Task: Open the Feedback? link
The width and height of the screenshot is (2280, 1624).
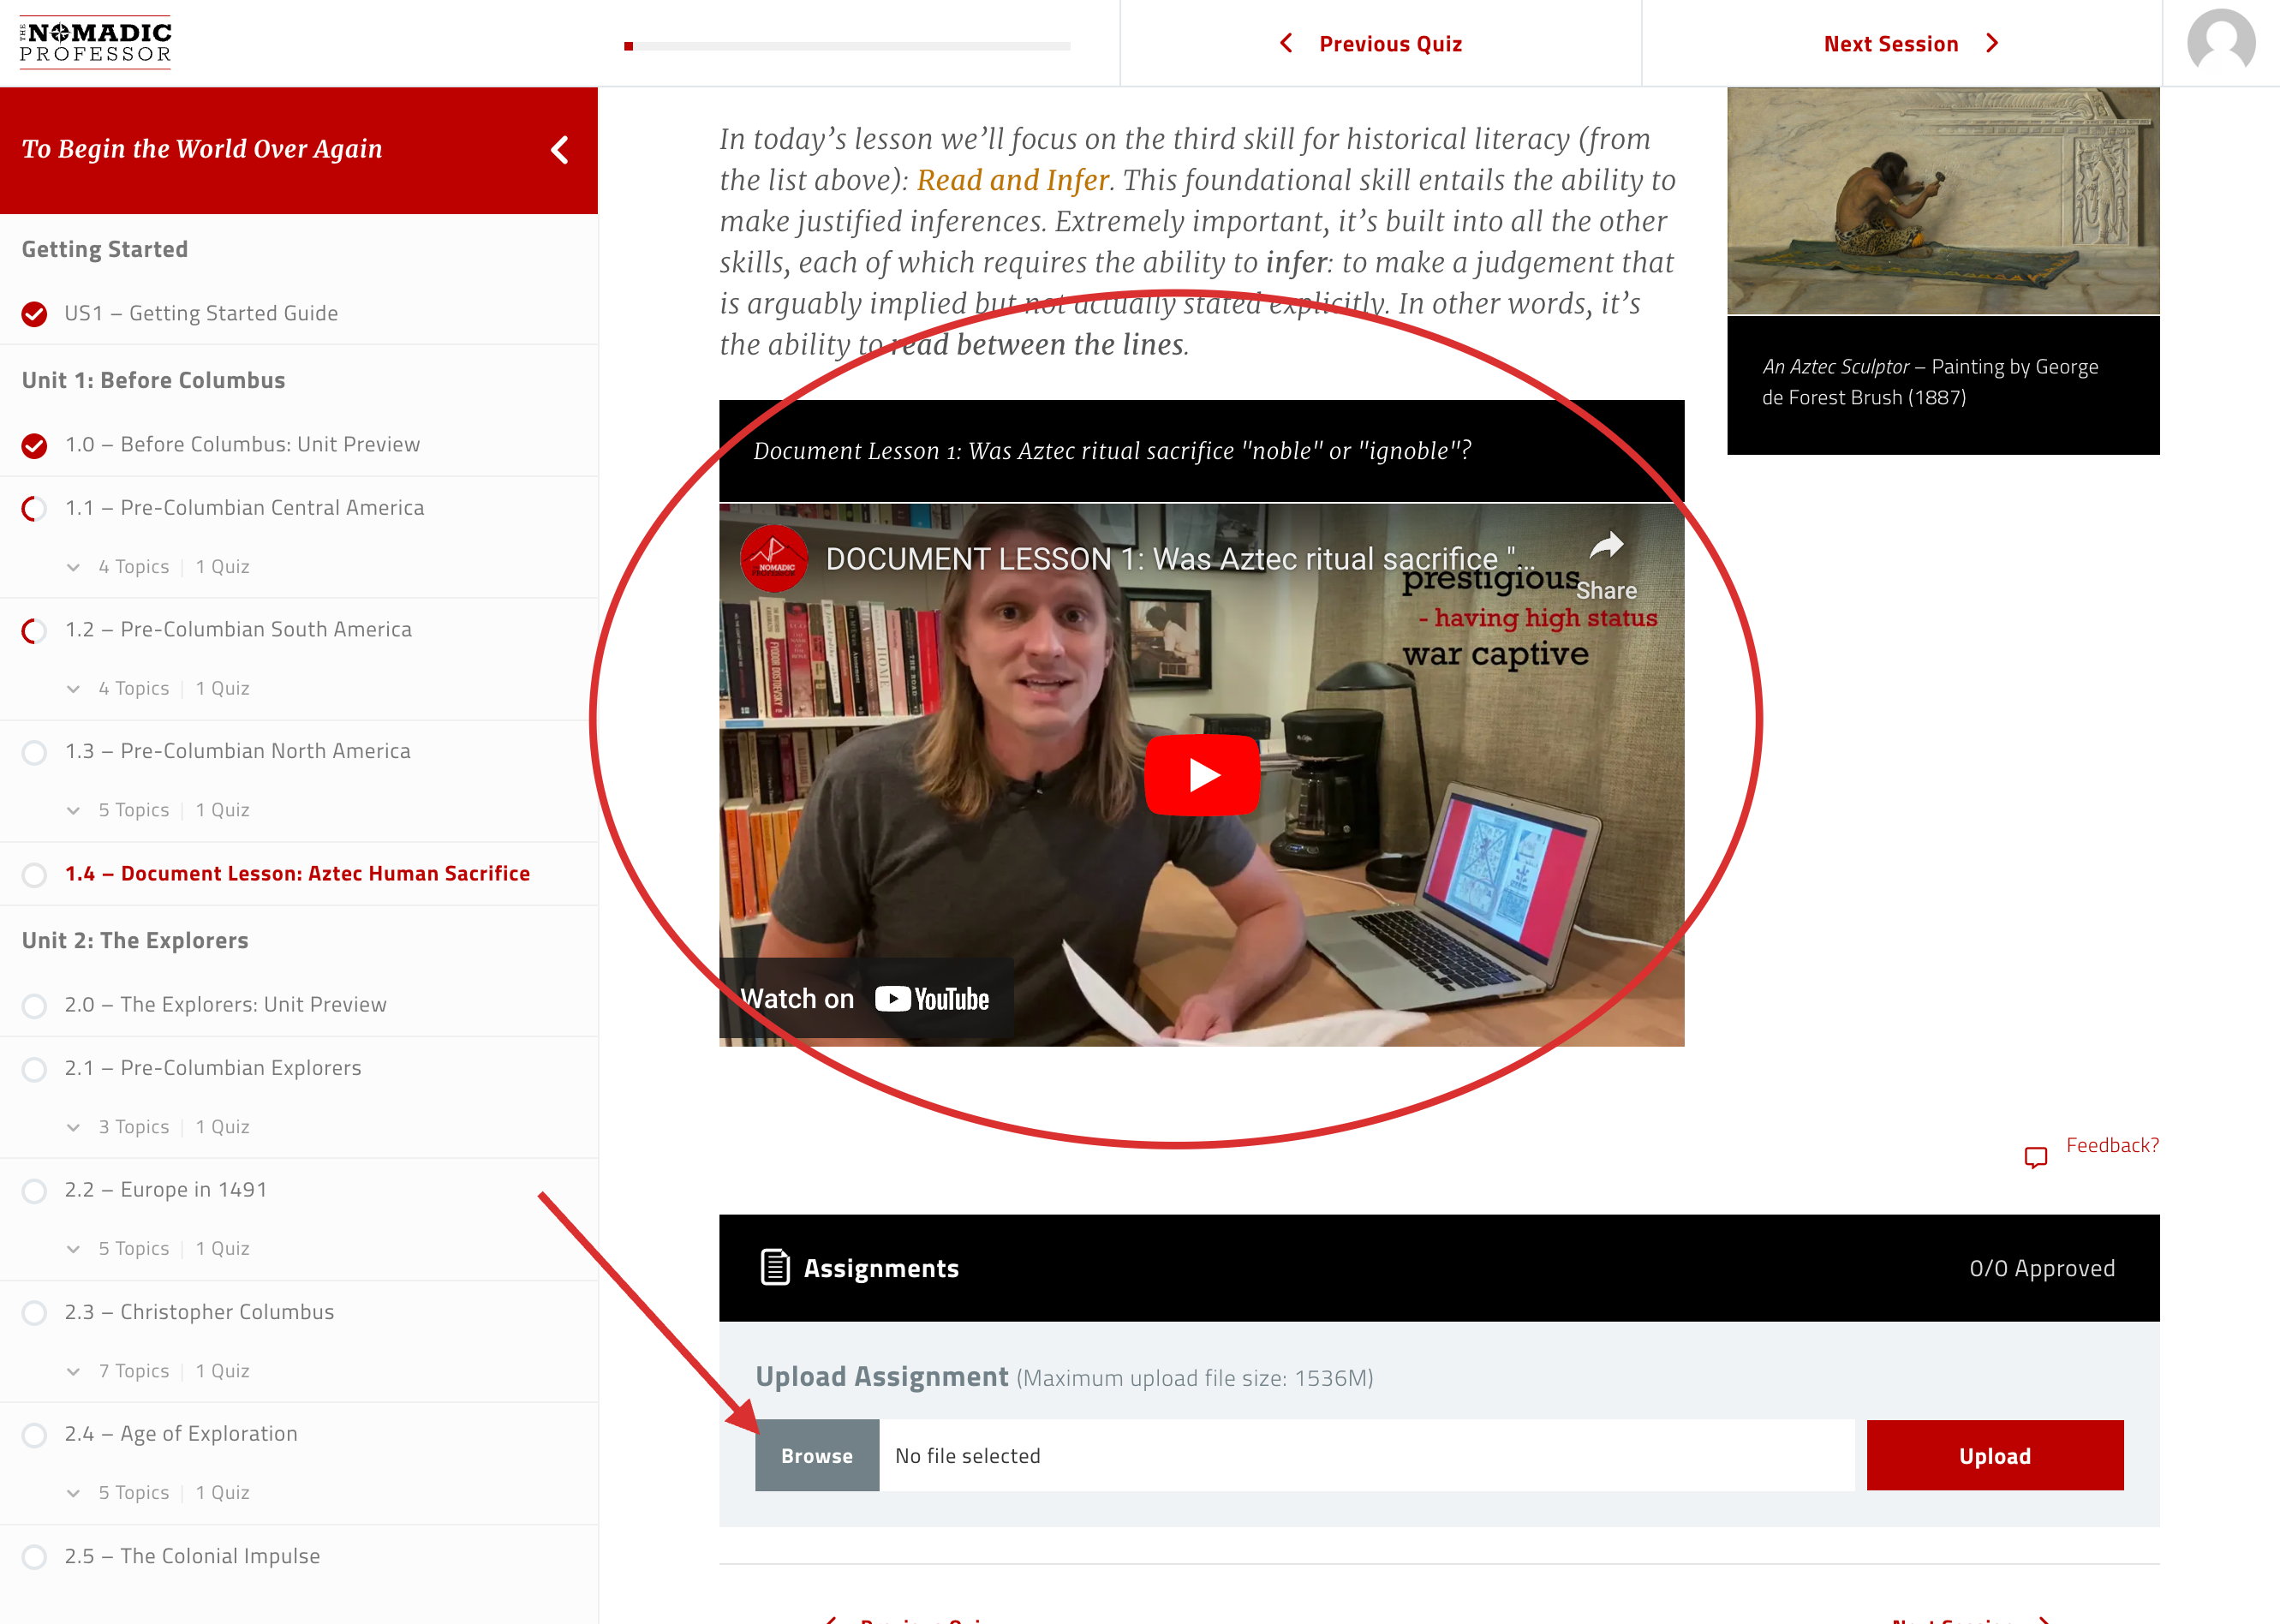Action: [x=2112, y=1145]
